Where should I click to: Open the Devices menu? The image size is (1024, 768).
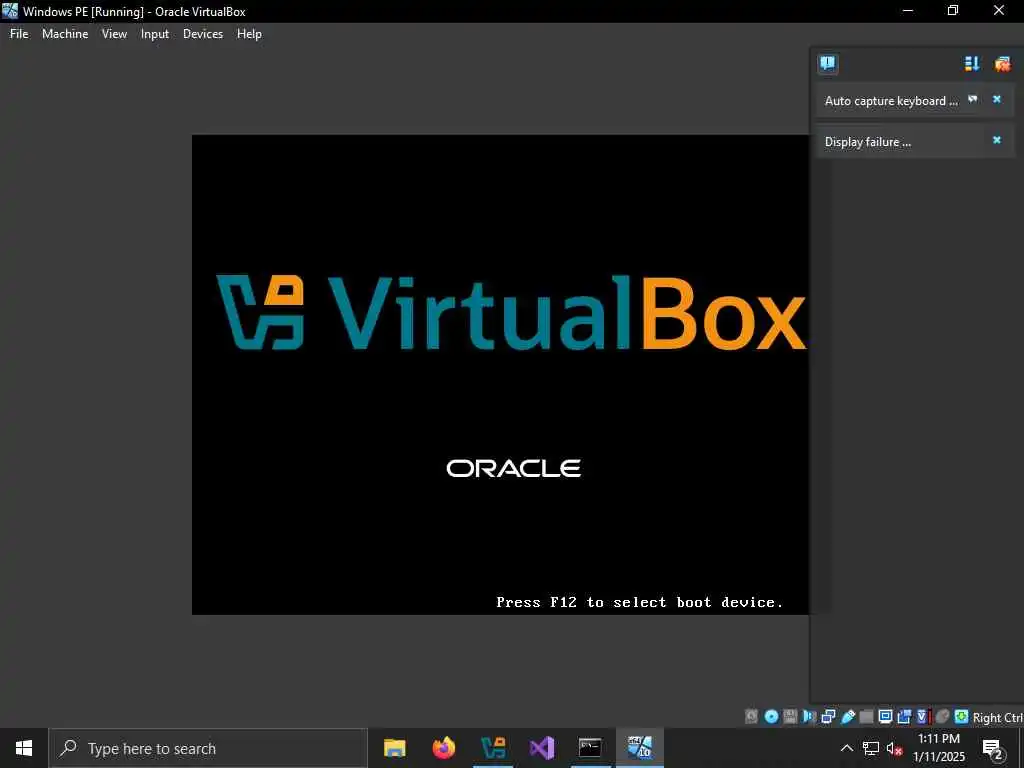[x=202, y=34]
